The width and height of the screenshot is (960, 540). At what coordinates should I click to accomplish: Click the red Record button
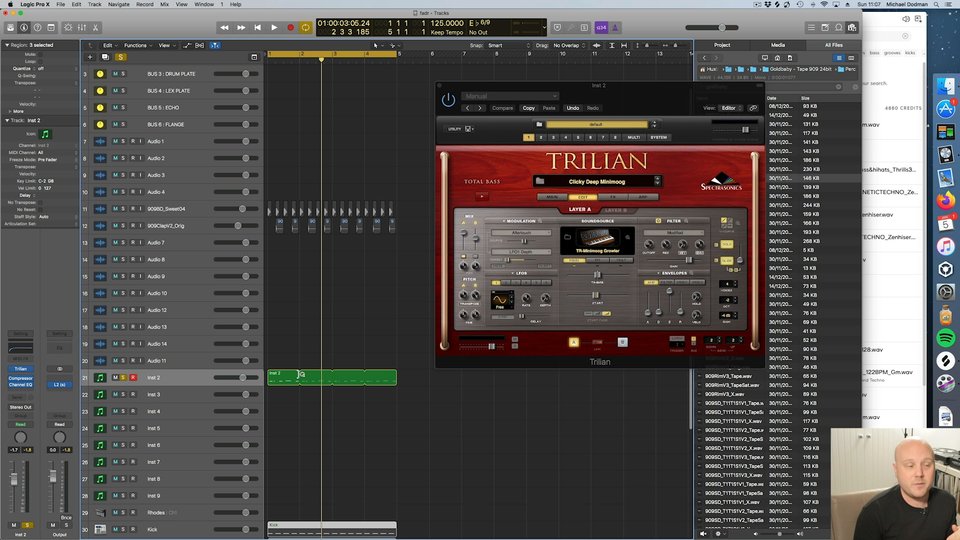(x=290, y=28)
